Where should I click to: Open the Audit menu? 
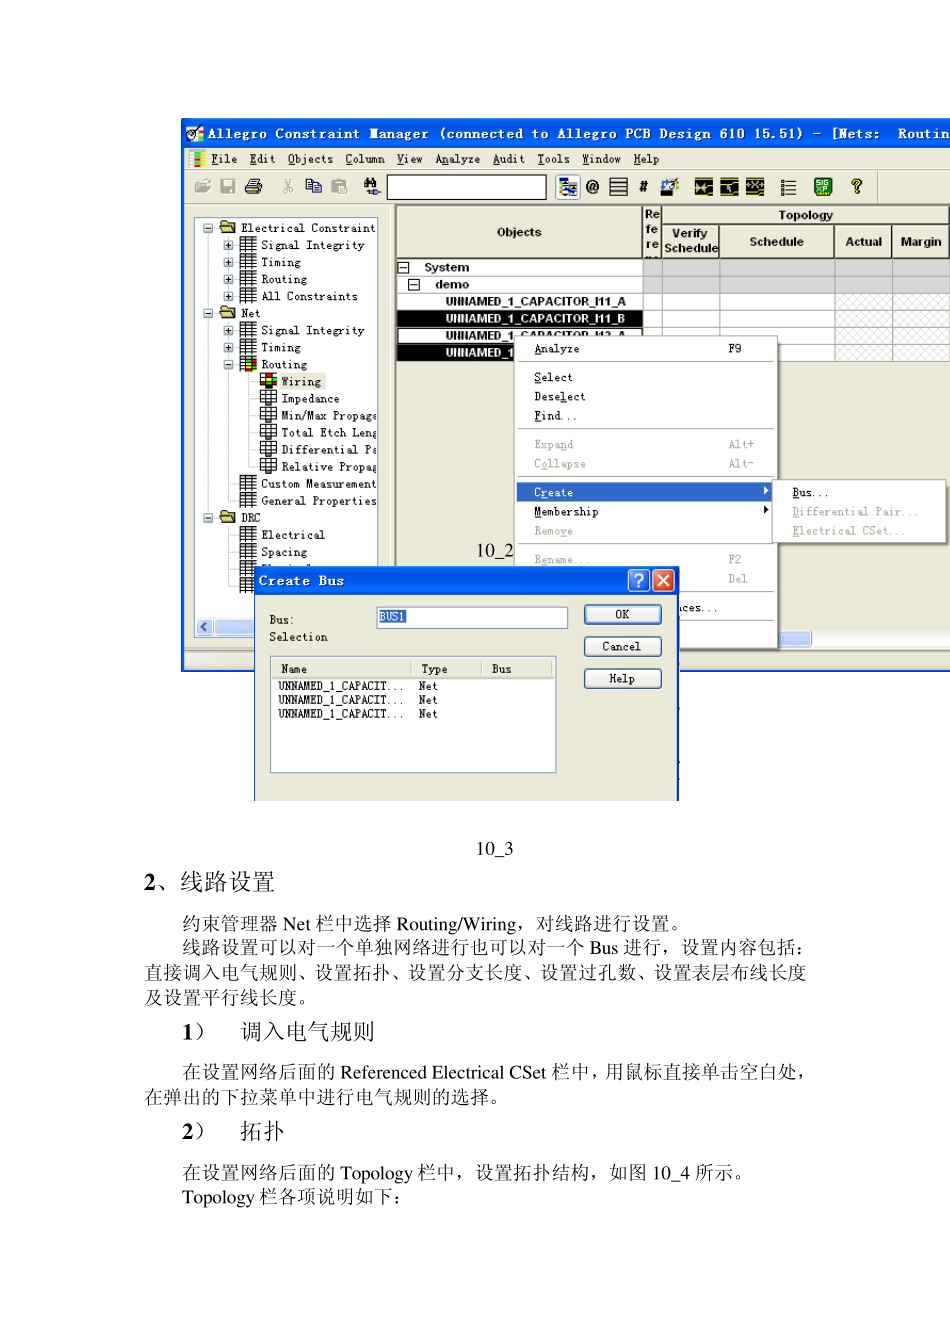tap(508, 159)
